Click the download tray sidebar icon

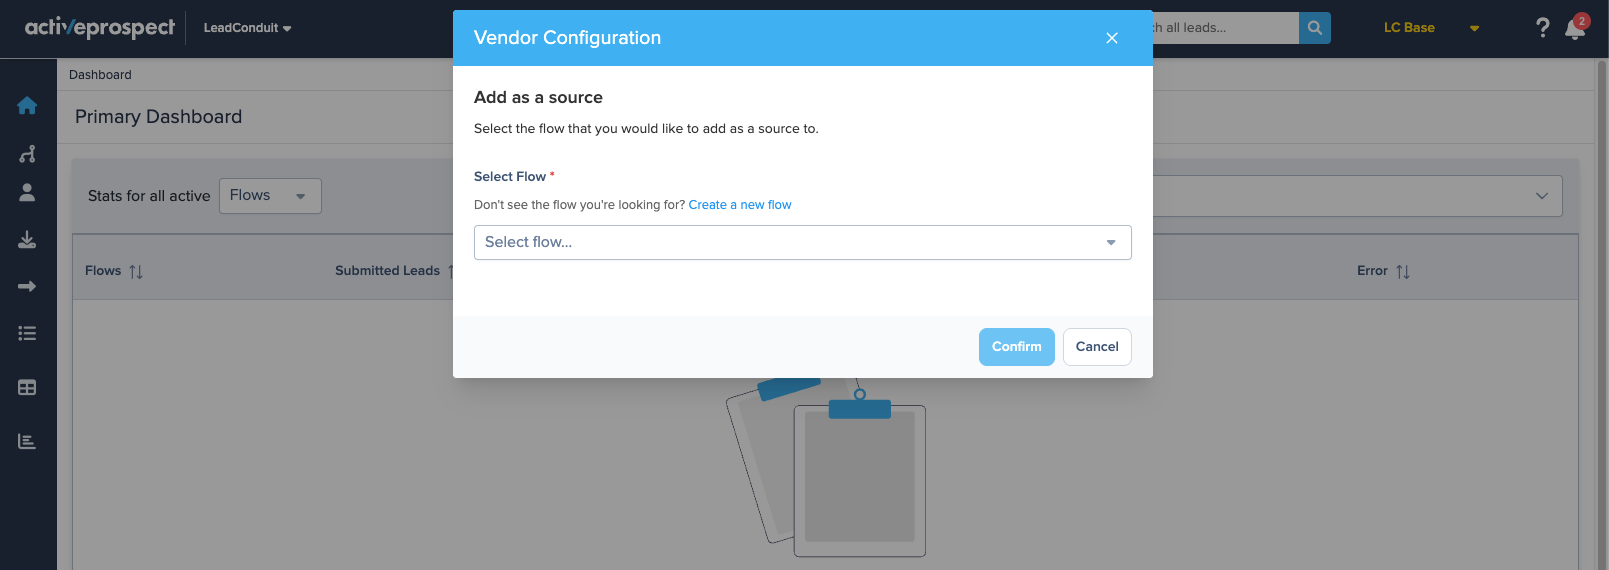point(27,240)
